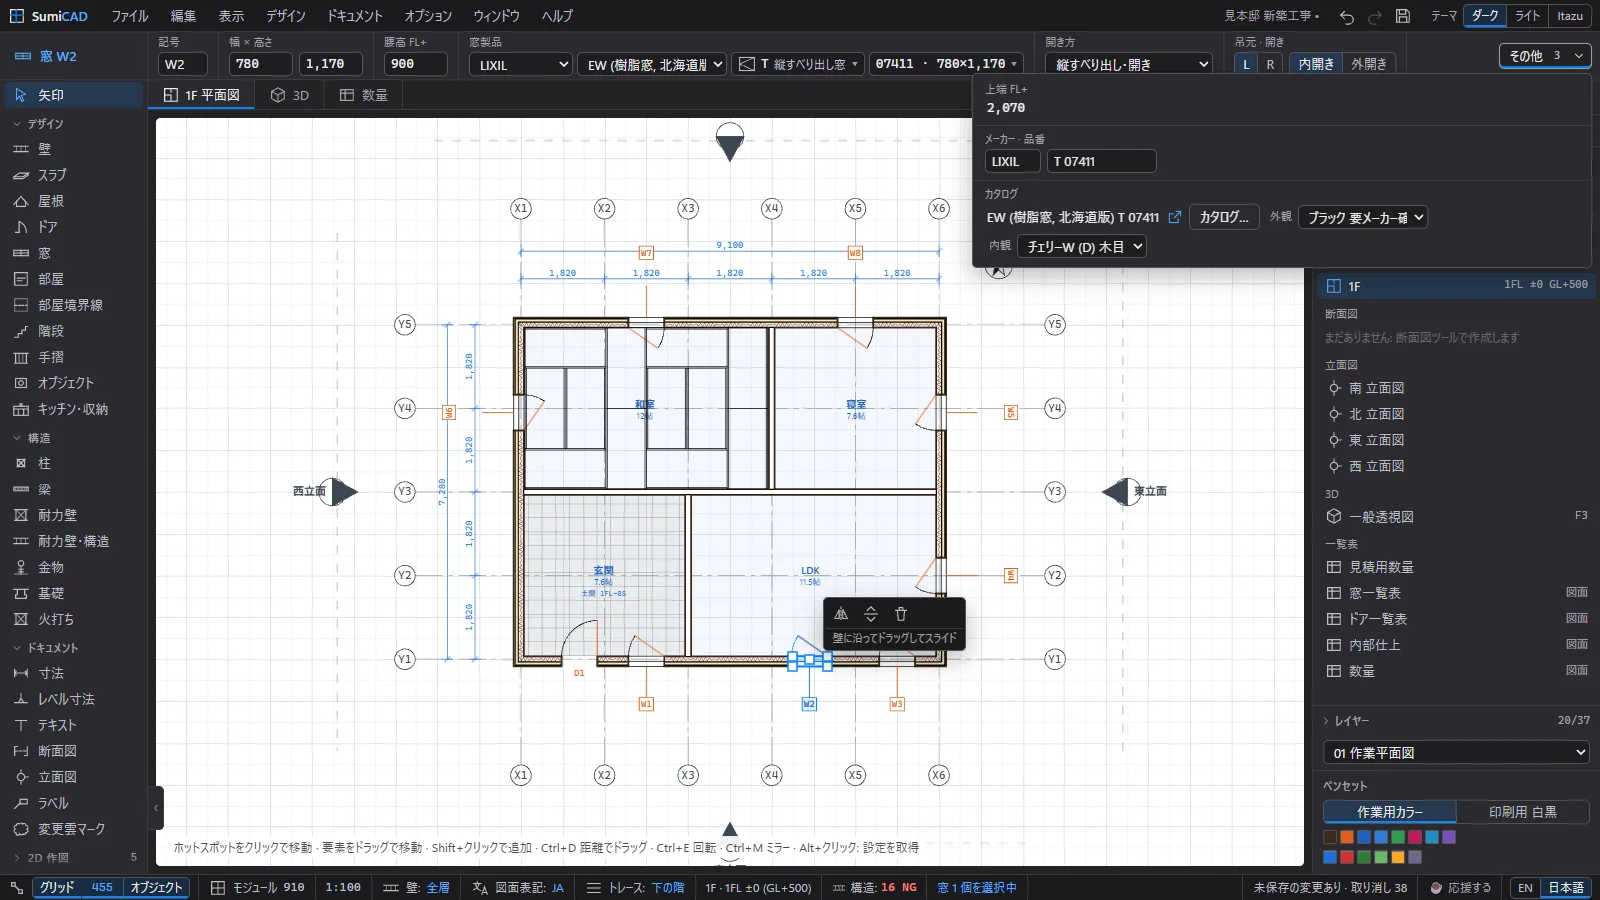Click the trash delete icon in floating toolbar
1600x900 pixels.
pos(901,614)
